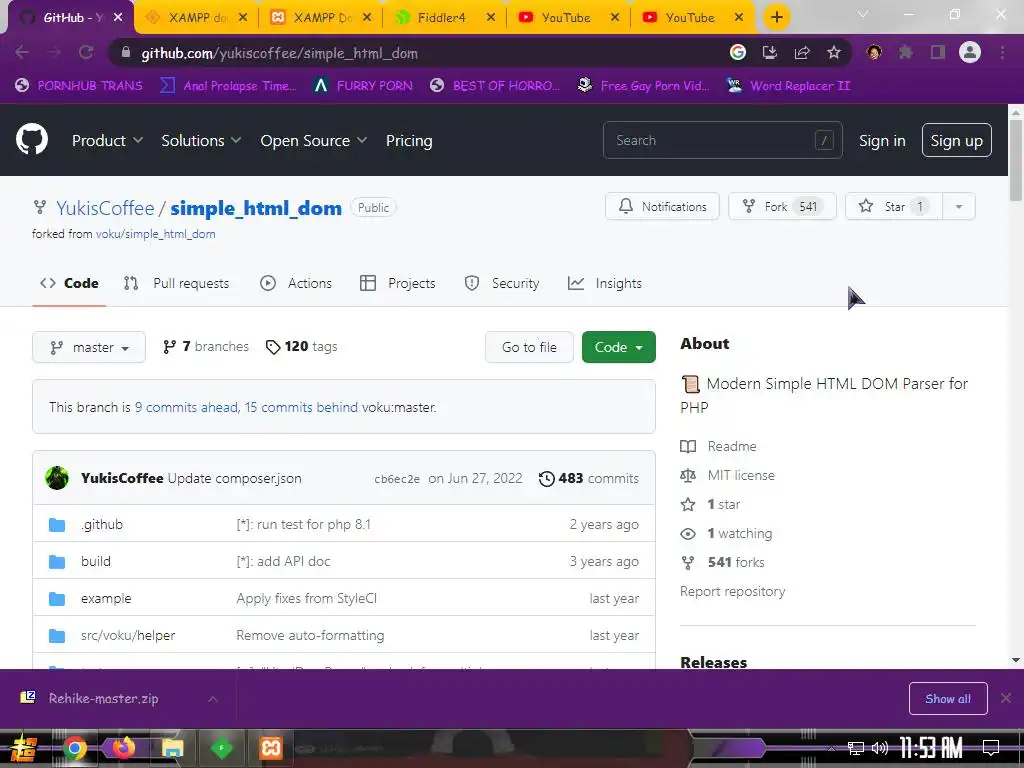The width and height of the screenshot is (1024, 768).
Task: Click the page vertical scrollbar thumb
Action: (1016, 161)
